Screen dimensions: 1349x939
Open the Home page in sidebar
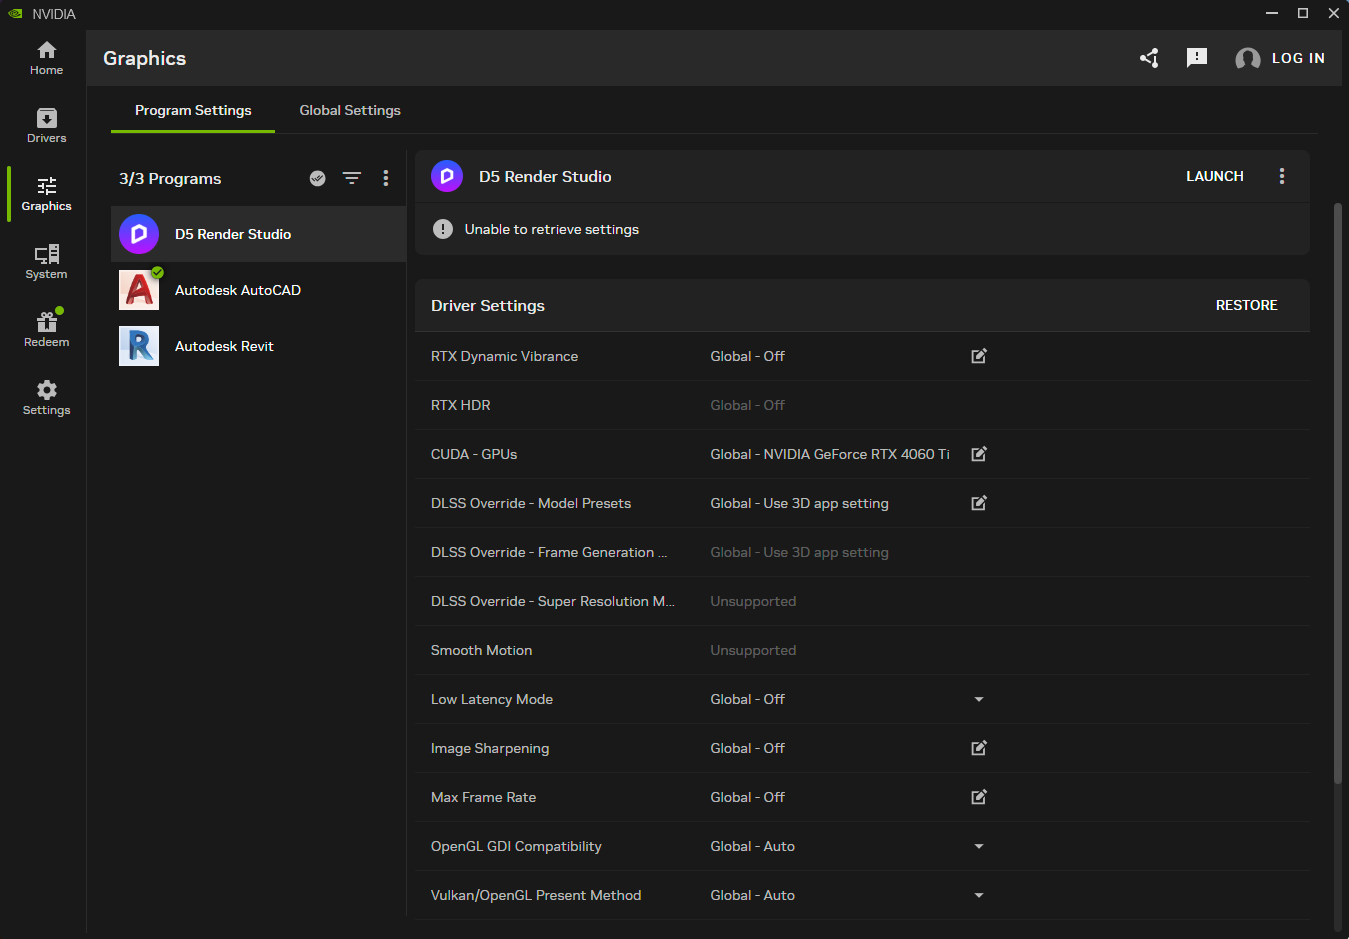[x=46, y=58]
